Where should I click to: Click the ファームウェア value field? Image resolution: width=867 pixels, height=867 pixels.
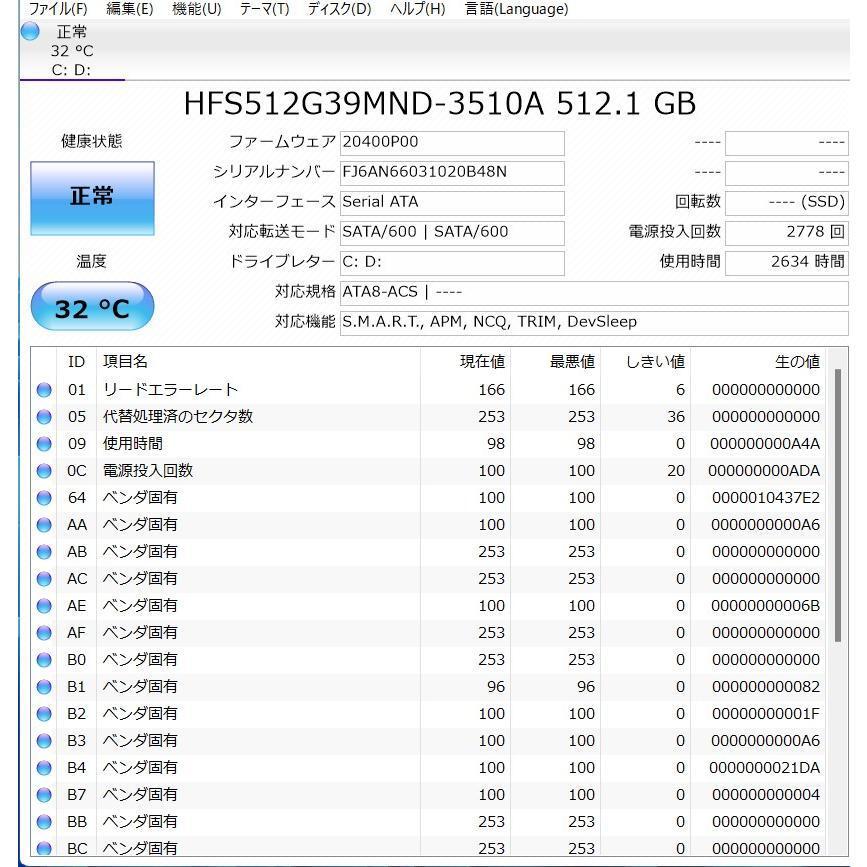[x=450, y=142]
